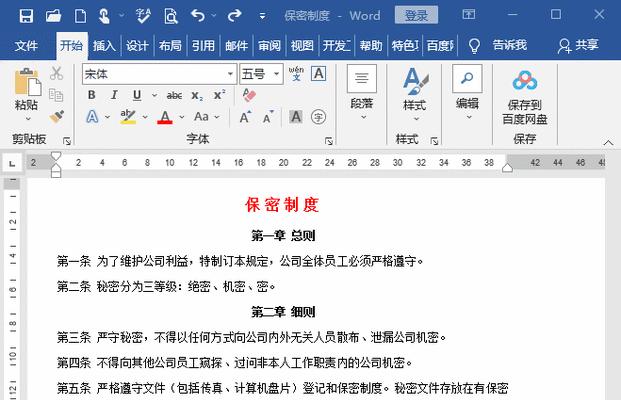
Task: Click the Open folder icon in title bar
Action: [x=53, y=16]
